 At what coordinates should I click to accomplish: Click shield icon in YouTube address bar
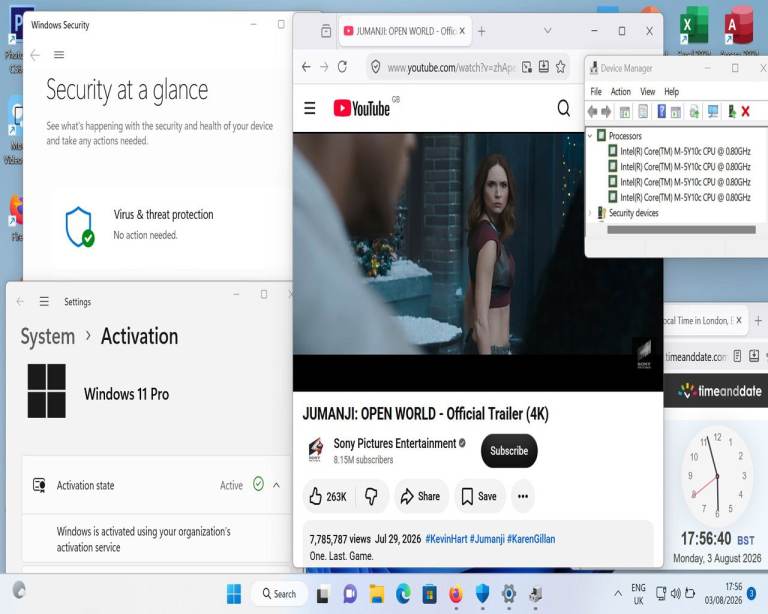(375, 67)
